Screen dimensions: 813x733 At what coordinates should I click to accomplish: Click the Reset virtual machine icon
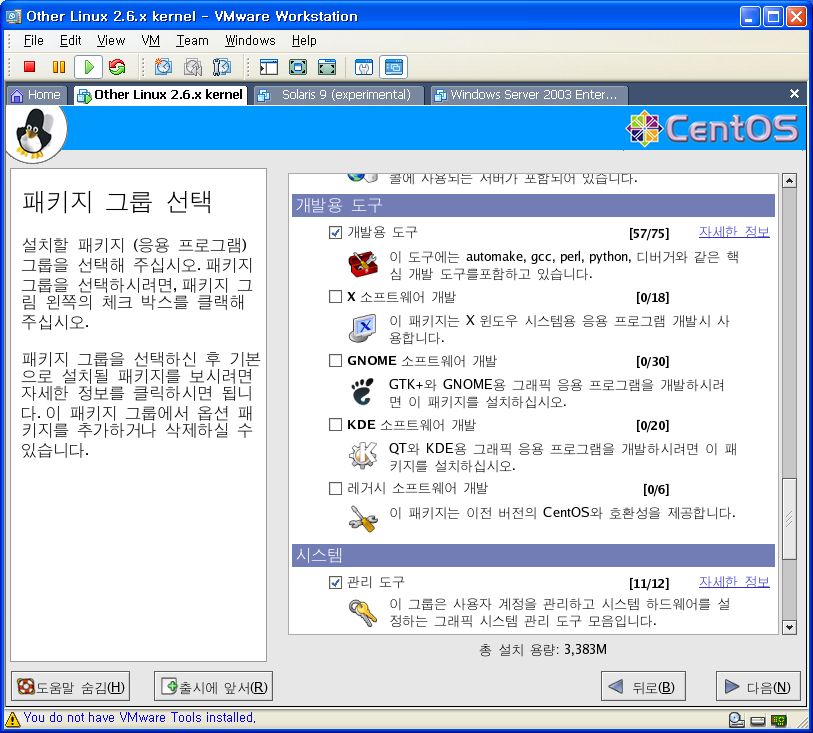coord(117,67)
